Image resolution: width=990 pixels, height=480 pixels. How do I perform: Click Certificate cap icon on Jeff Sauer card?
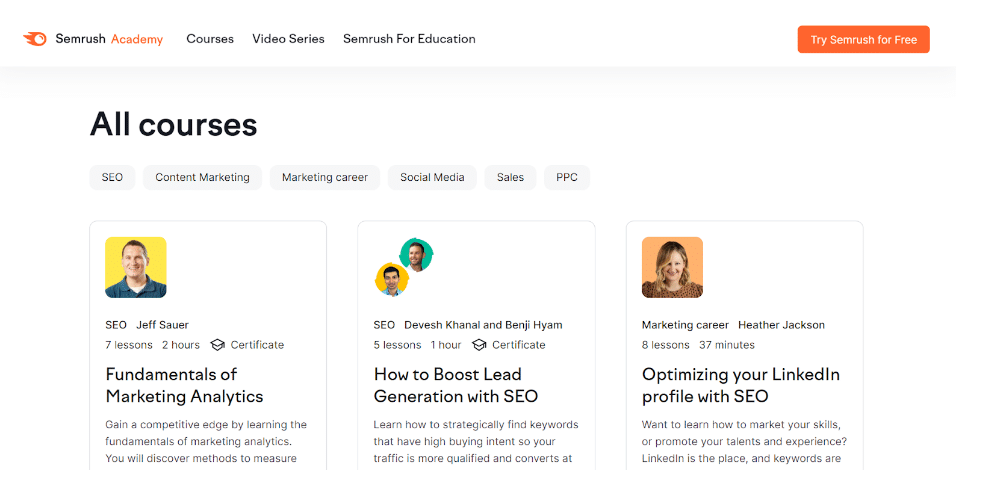pos(217,345)
